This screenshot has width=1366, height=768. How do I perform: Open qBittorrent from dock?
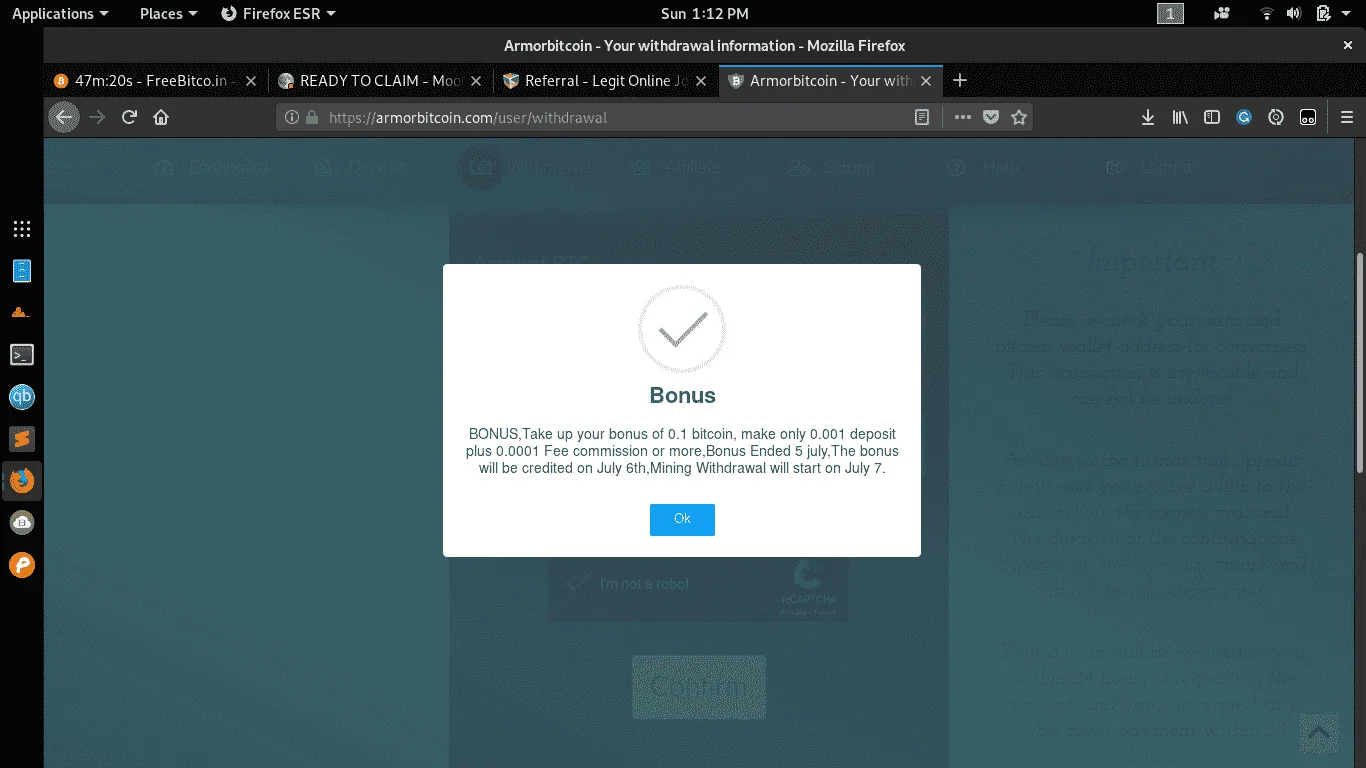[22, 397]
